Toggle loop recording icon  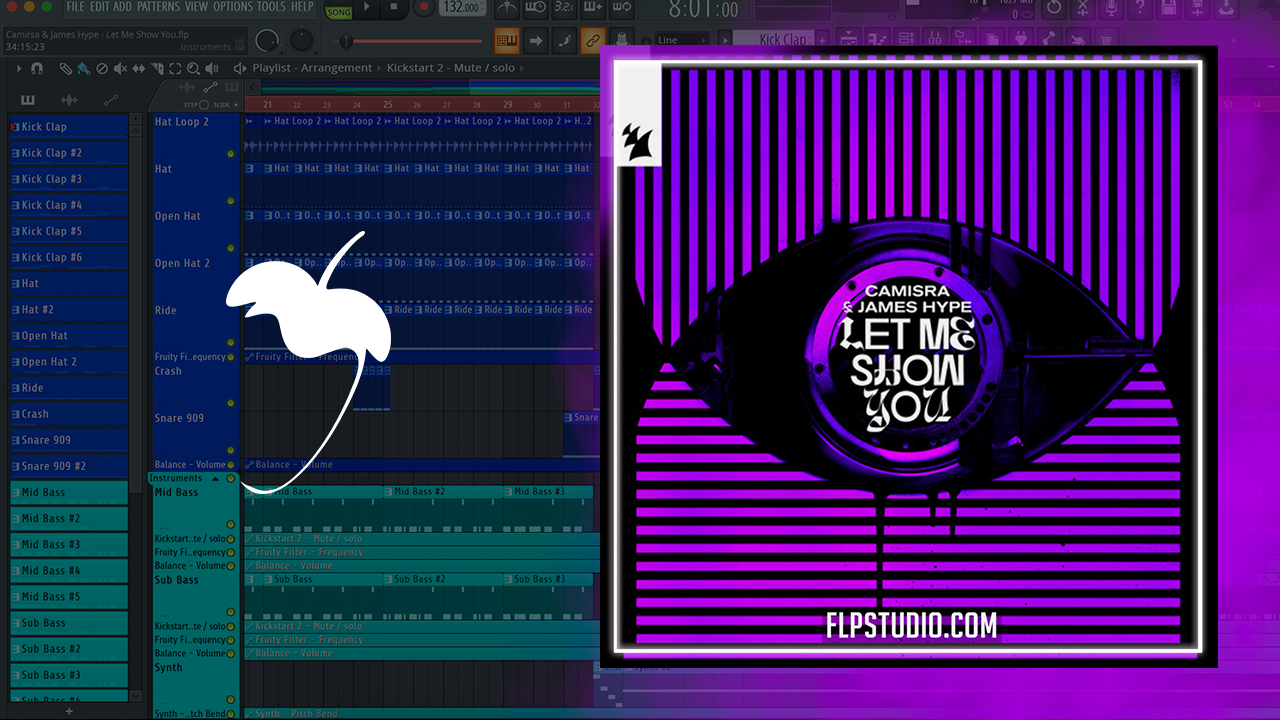point(620,9)
